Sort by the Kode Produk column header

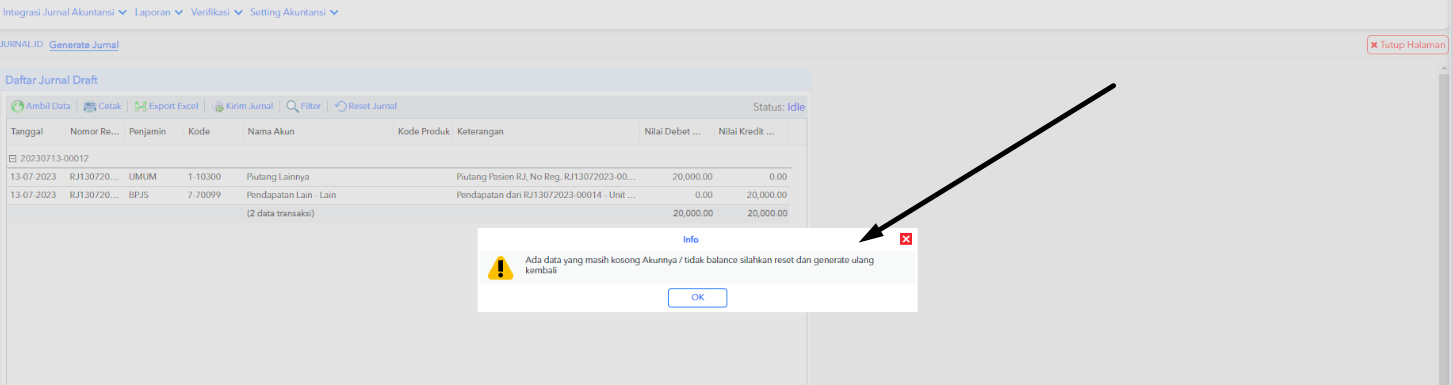[x=423, y=131]
